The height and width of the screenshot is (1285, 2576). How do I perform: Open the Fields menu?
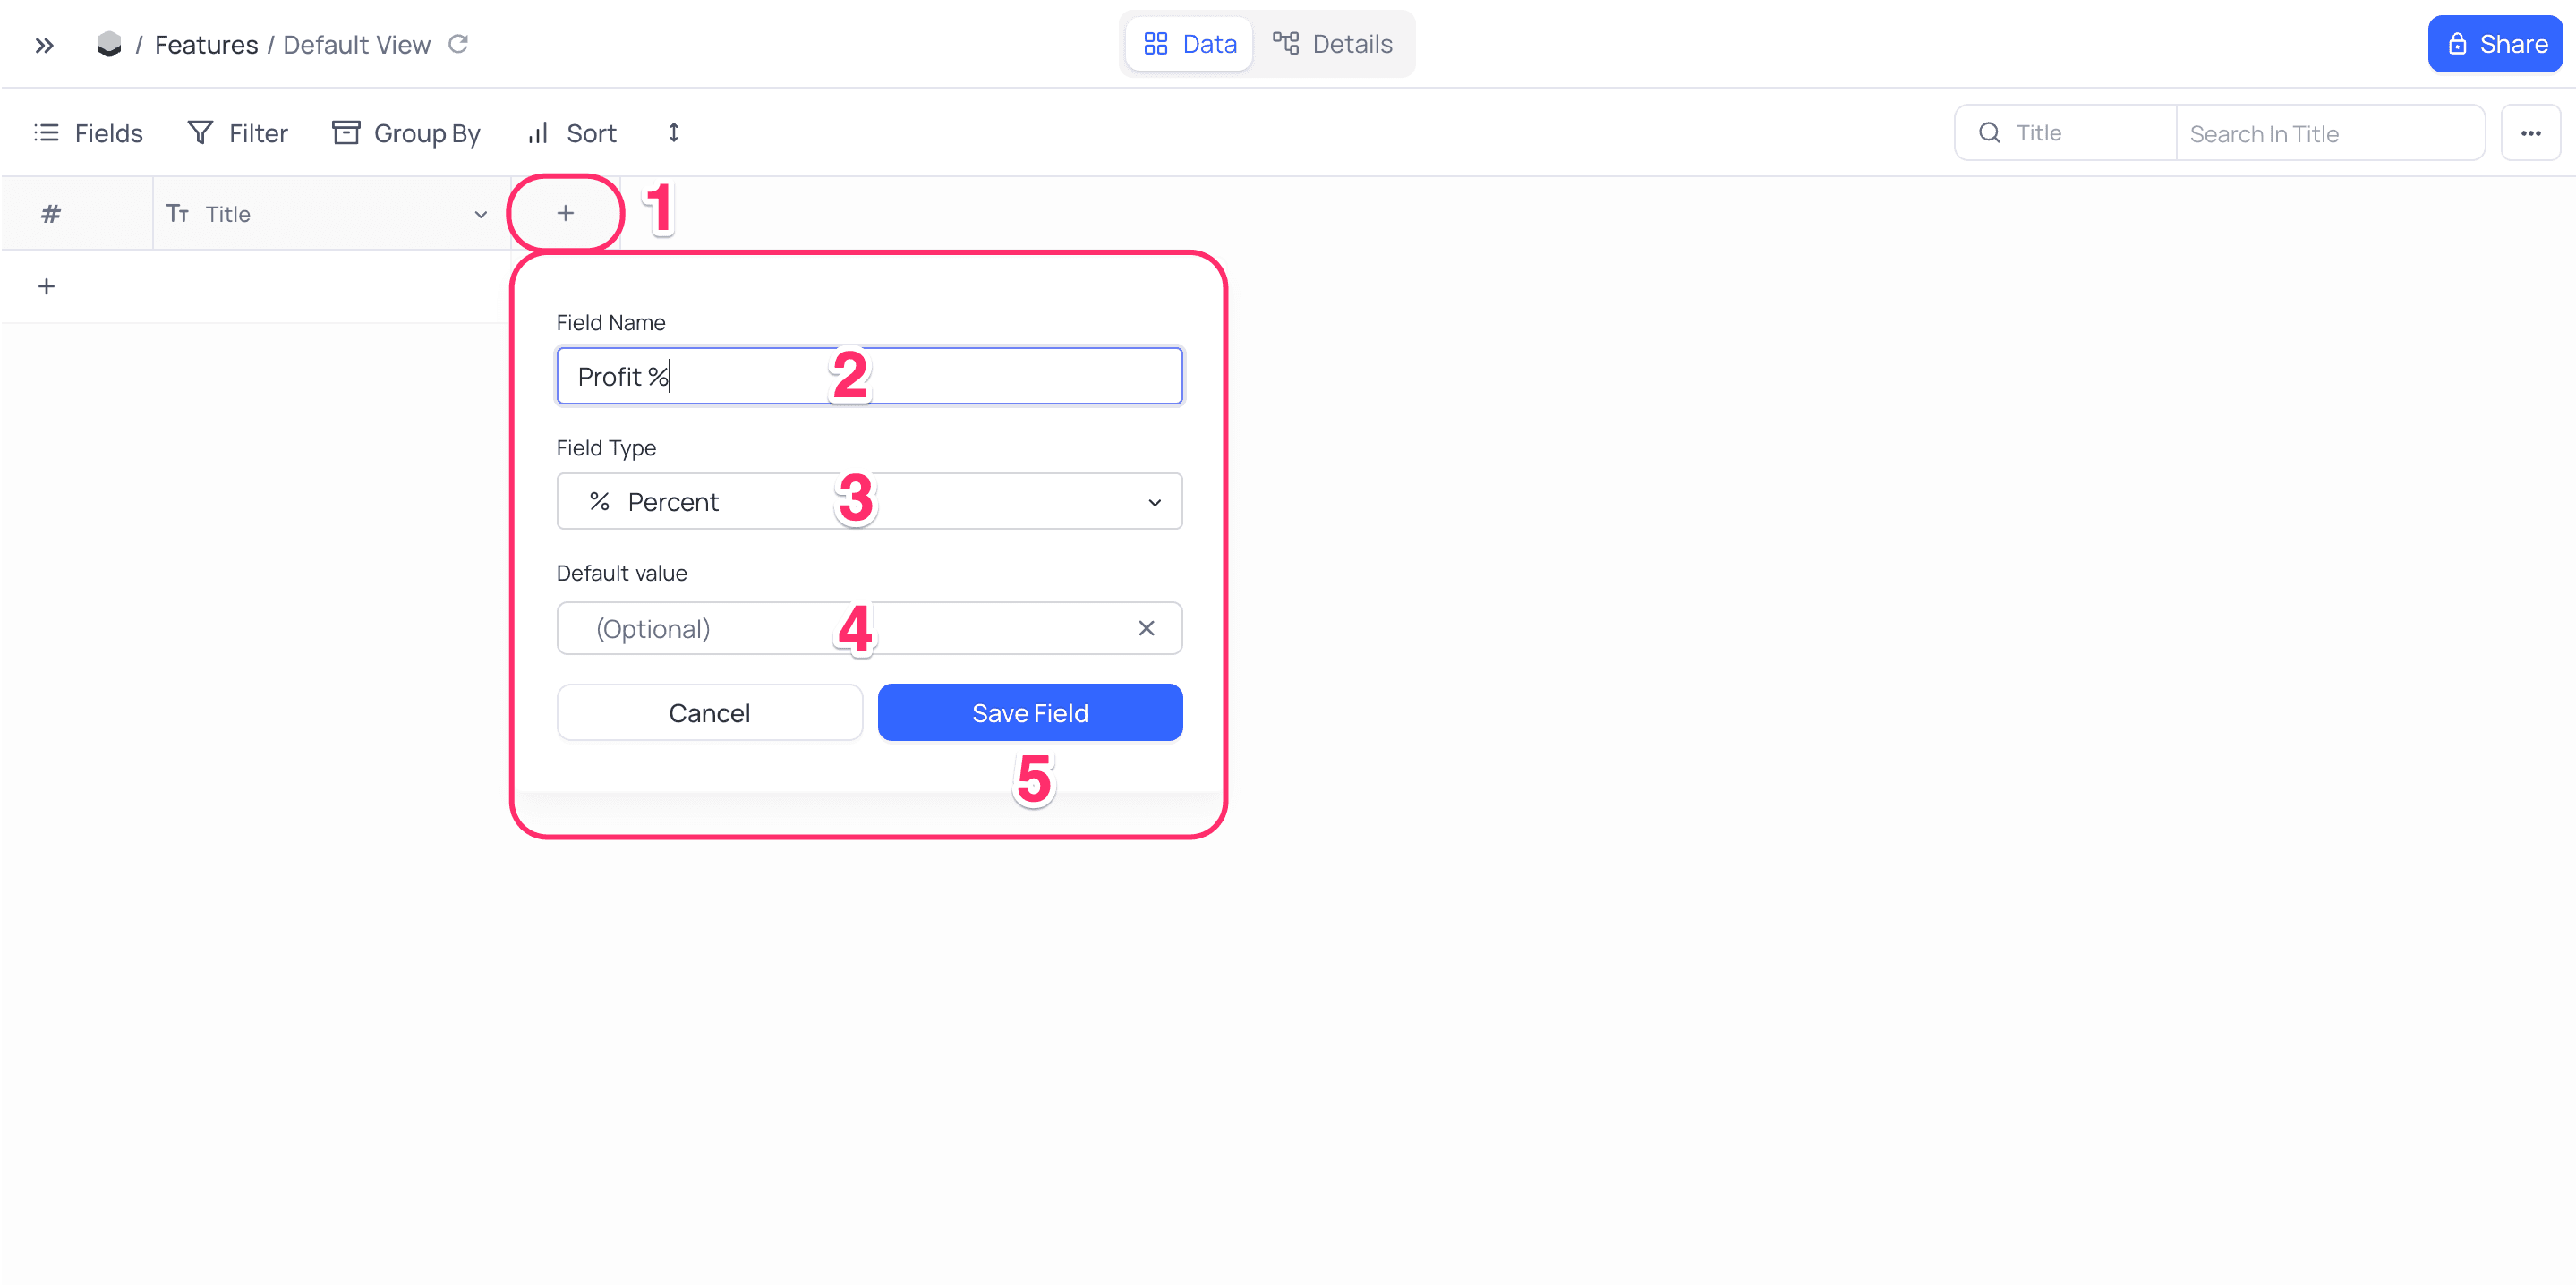pyautogui.click(x=88, y=133)
